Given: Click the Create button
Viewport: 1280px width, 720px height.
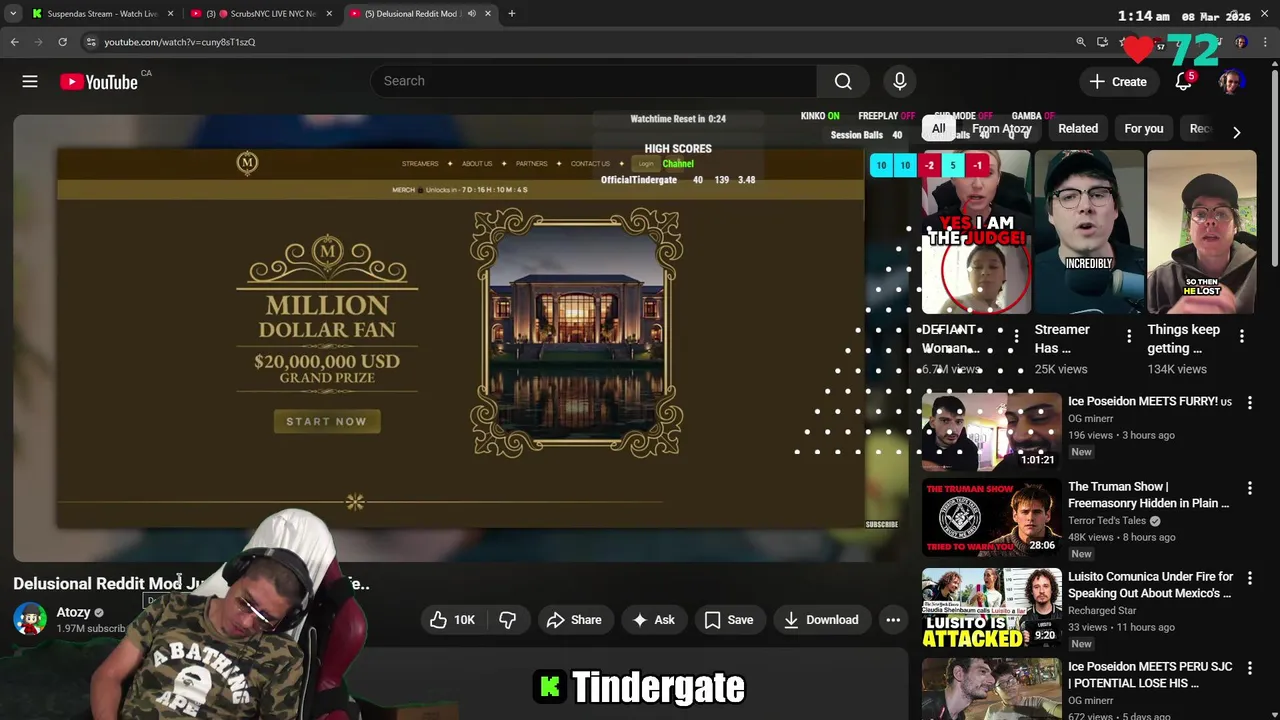Looking at the screenshot, I should (1118, 82).
